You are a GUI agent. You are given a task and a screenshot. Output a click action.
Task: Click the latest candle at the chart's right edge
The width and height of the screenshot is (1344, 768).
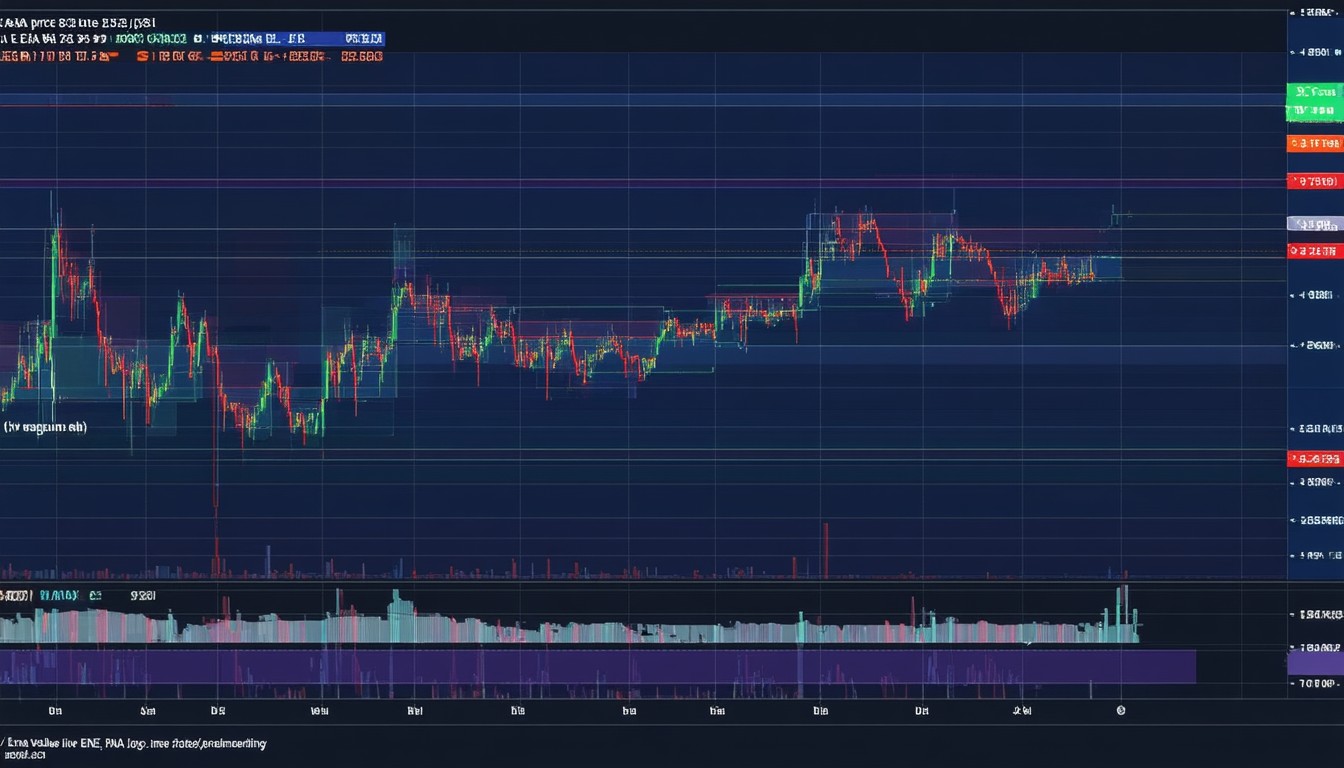[x=1114, y=215]
